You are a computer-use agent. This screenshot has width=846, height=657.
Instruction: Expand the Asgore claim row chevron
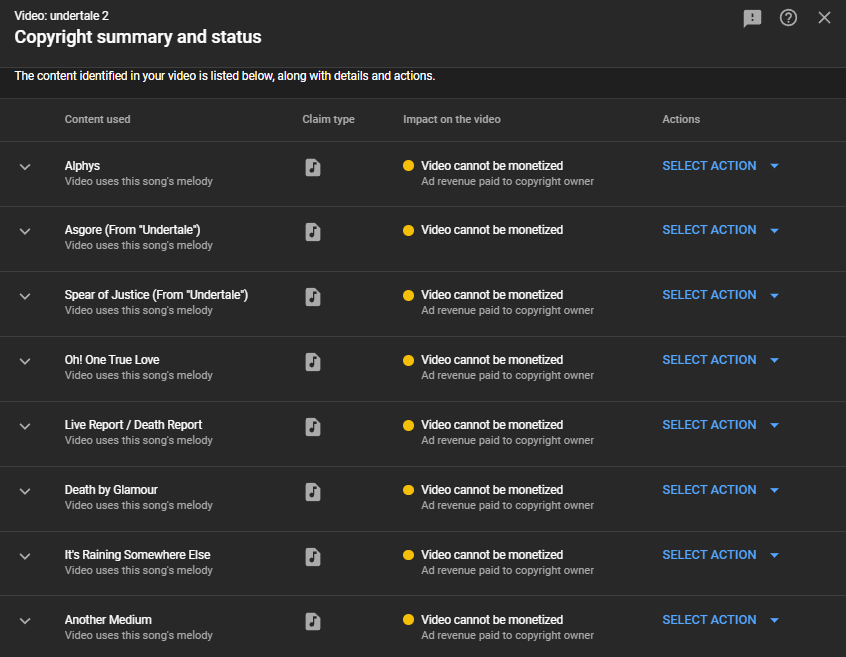[x=25, y=231]
